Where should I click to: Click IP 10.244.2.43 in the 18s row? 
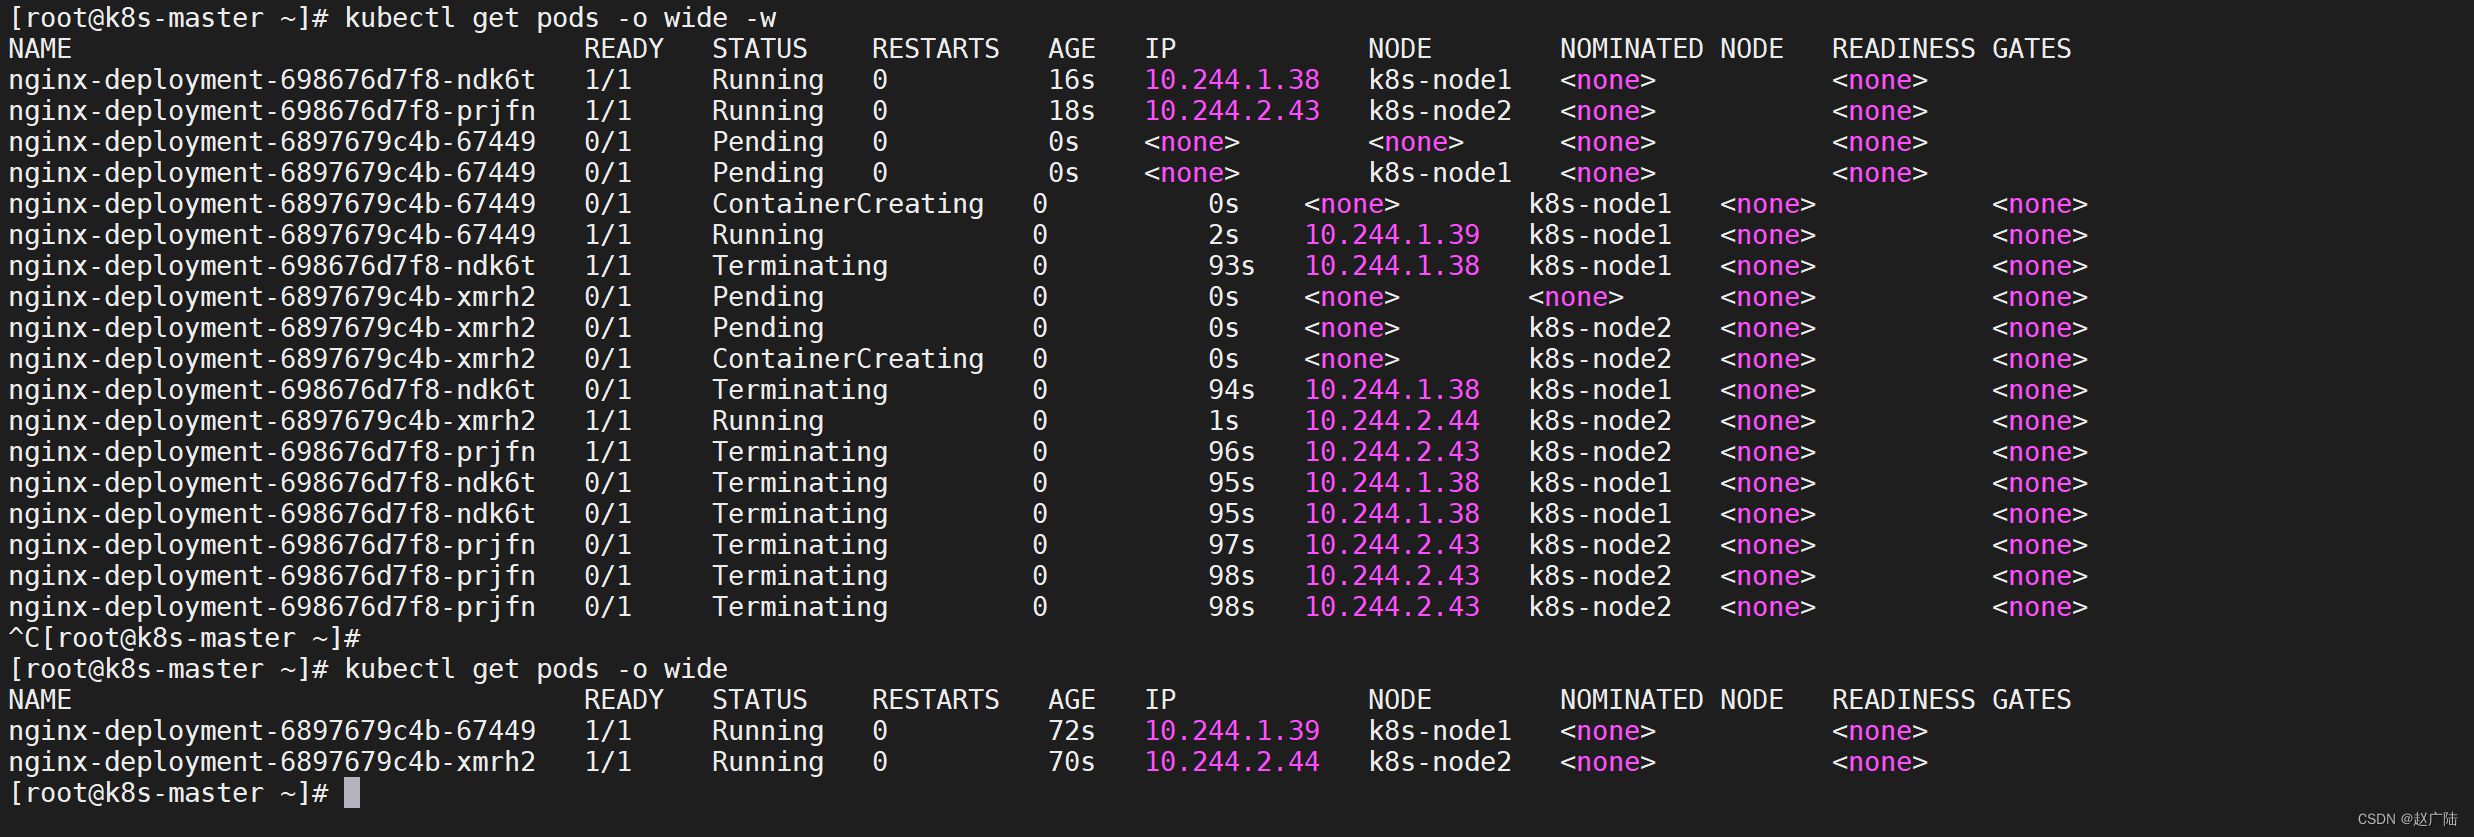(x=1232, y=111)
